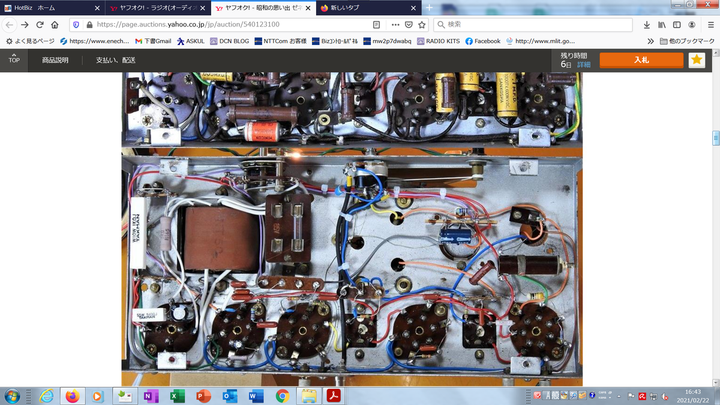
Task: Launch Excel from the taskbar
Action: tap(178, 396)
